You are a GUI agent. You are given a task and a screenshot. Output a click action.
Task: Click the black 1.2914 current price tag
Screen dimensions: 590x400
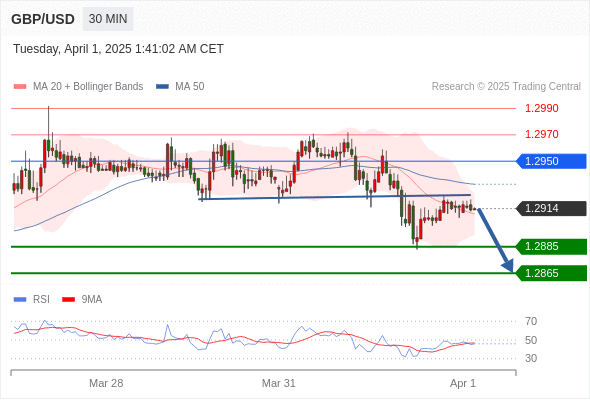(551, 208)
